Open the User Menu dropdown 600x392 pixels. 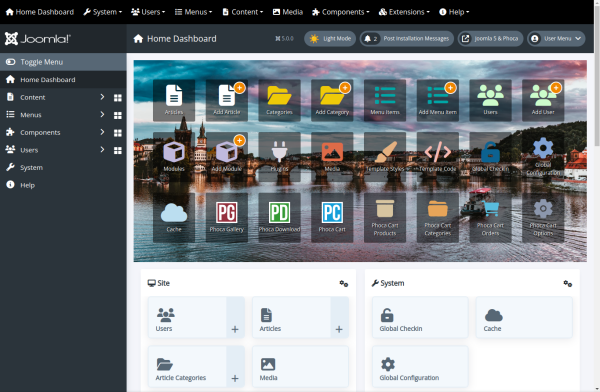coord(556,39)
